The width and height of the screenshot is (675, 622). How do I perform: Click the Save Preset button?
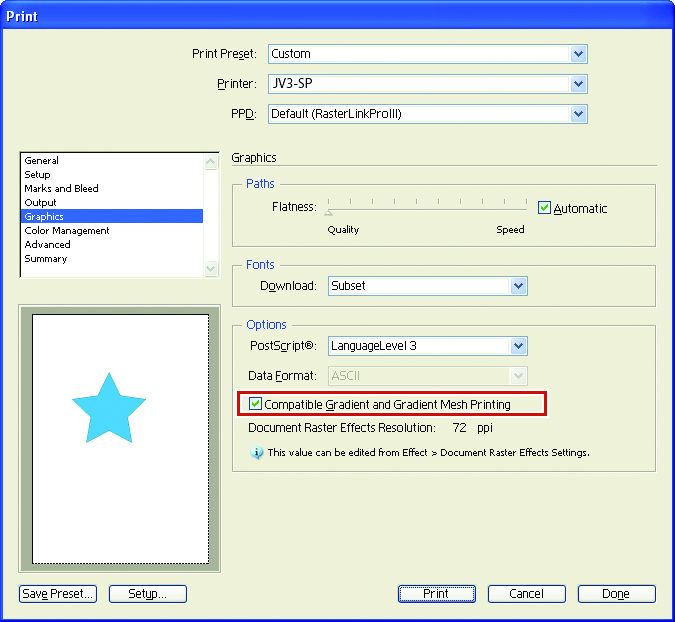(x=58, y=594)
